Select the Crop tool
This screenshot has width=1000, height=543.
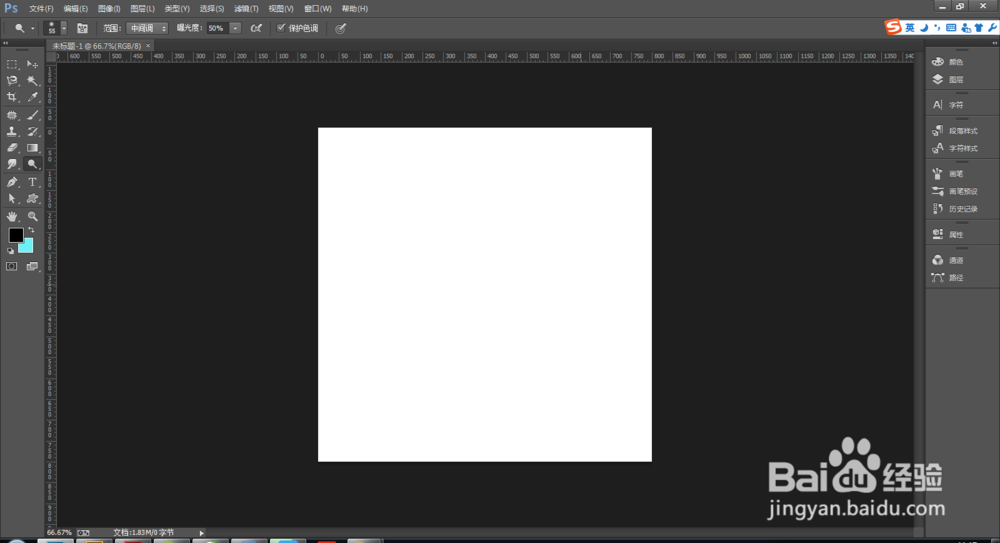coord(12,97)
